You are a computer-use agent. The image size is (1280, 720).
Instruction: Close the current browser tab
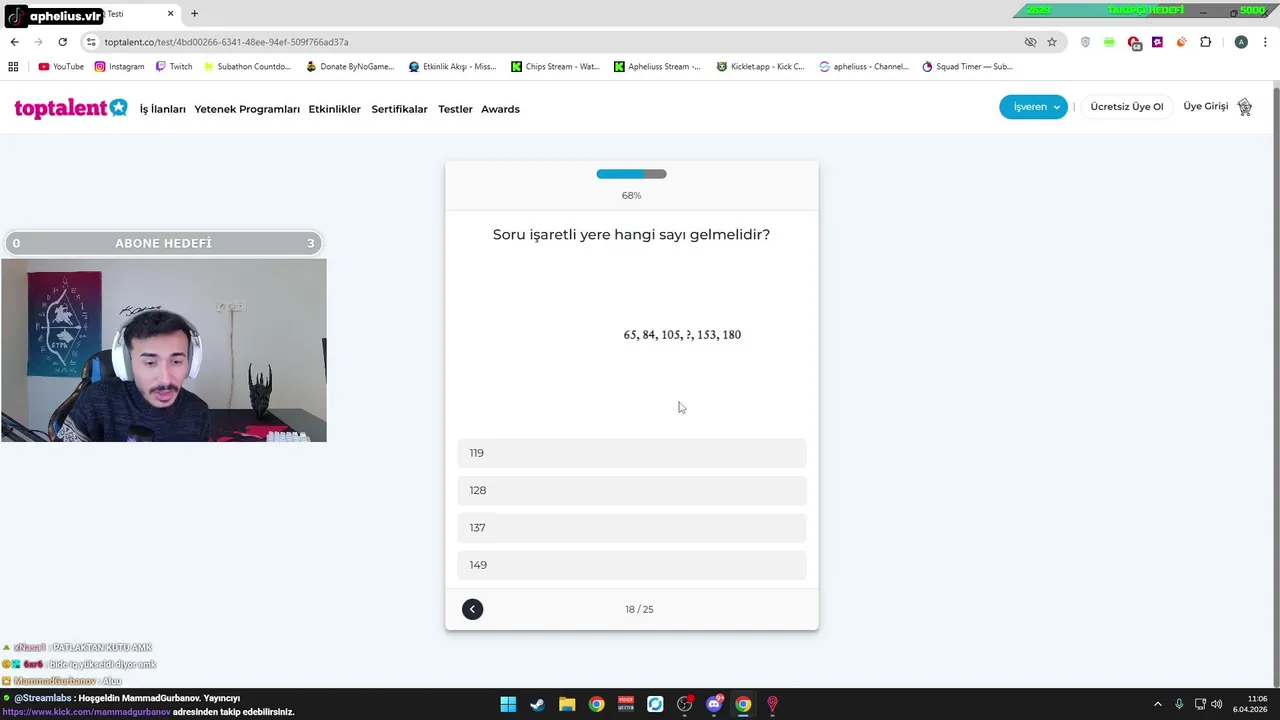[170, 14]
